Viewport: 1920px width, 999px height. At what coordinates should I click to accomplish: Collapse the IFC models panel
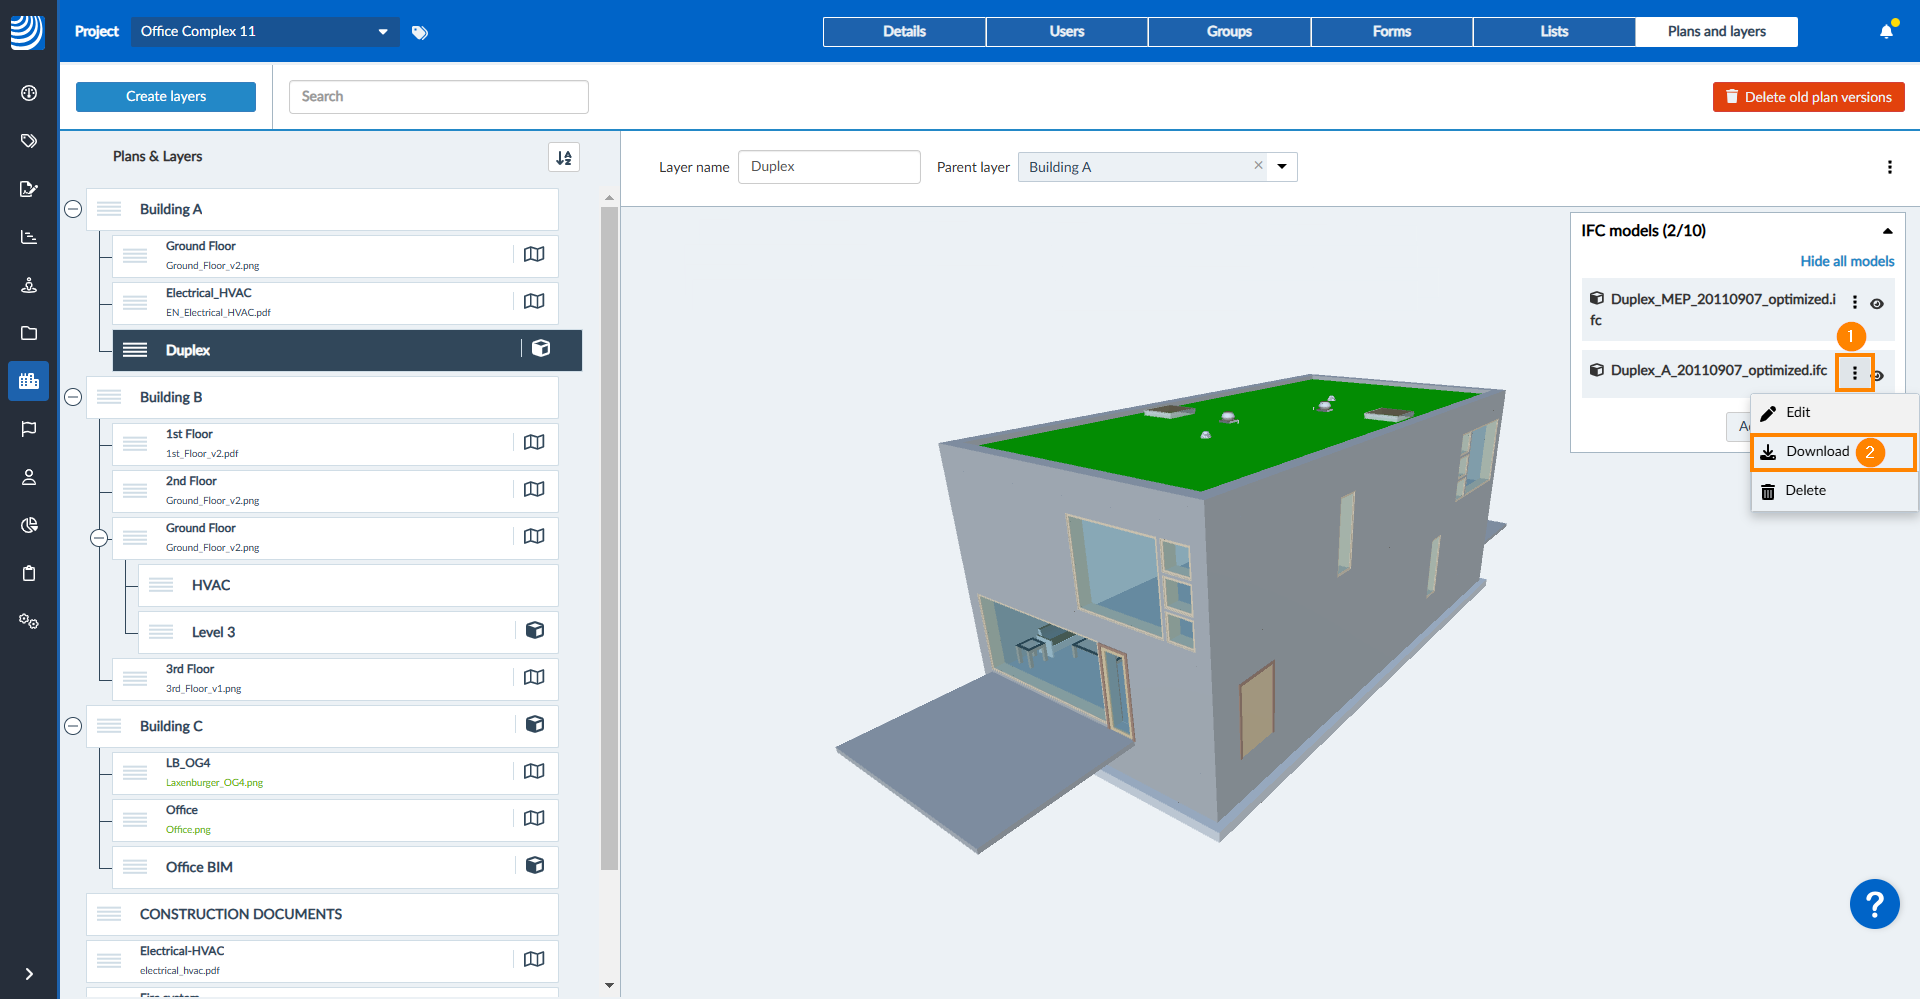[x=1887, y=231]
